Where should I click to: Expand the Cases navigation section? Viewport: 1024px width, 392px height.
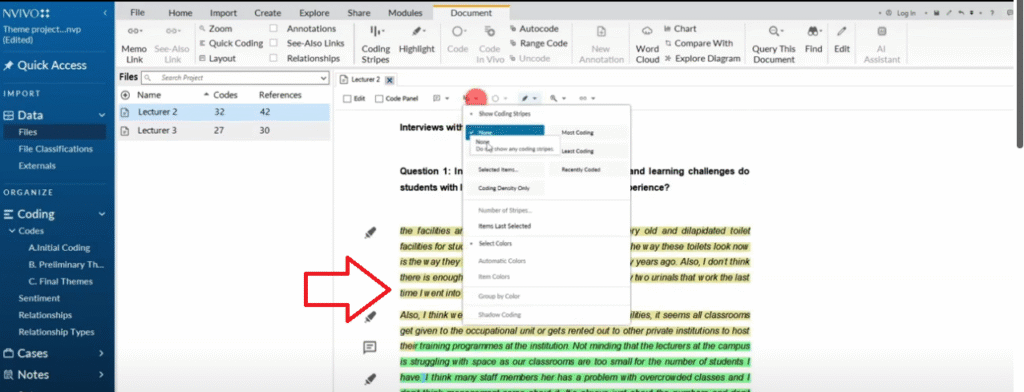[x=101, y=353]
